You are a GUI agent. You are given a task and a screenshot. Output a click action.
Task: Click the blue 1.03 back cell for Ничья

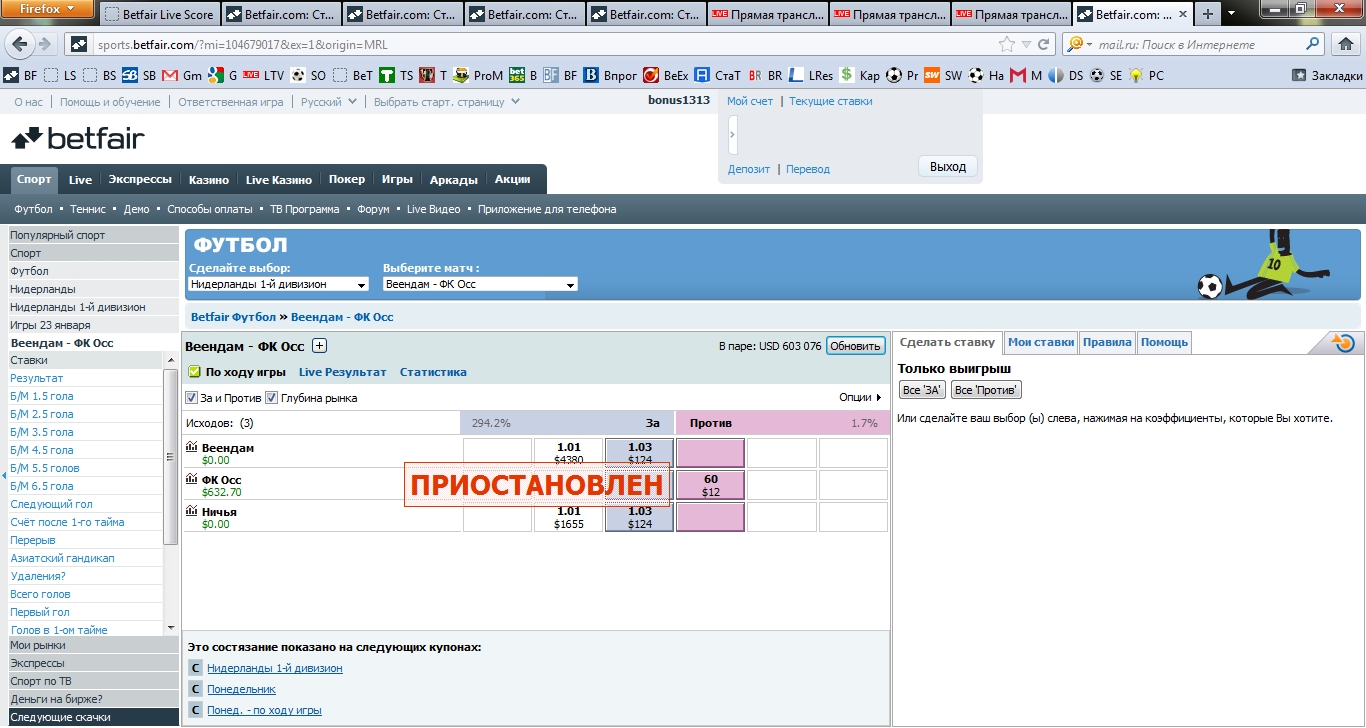pos(640,517)
